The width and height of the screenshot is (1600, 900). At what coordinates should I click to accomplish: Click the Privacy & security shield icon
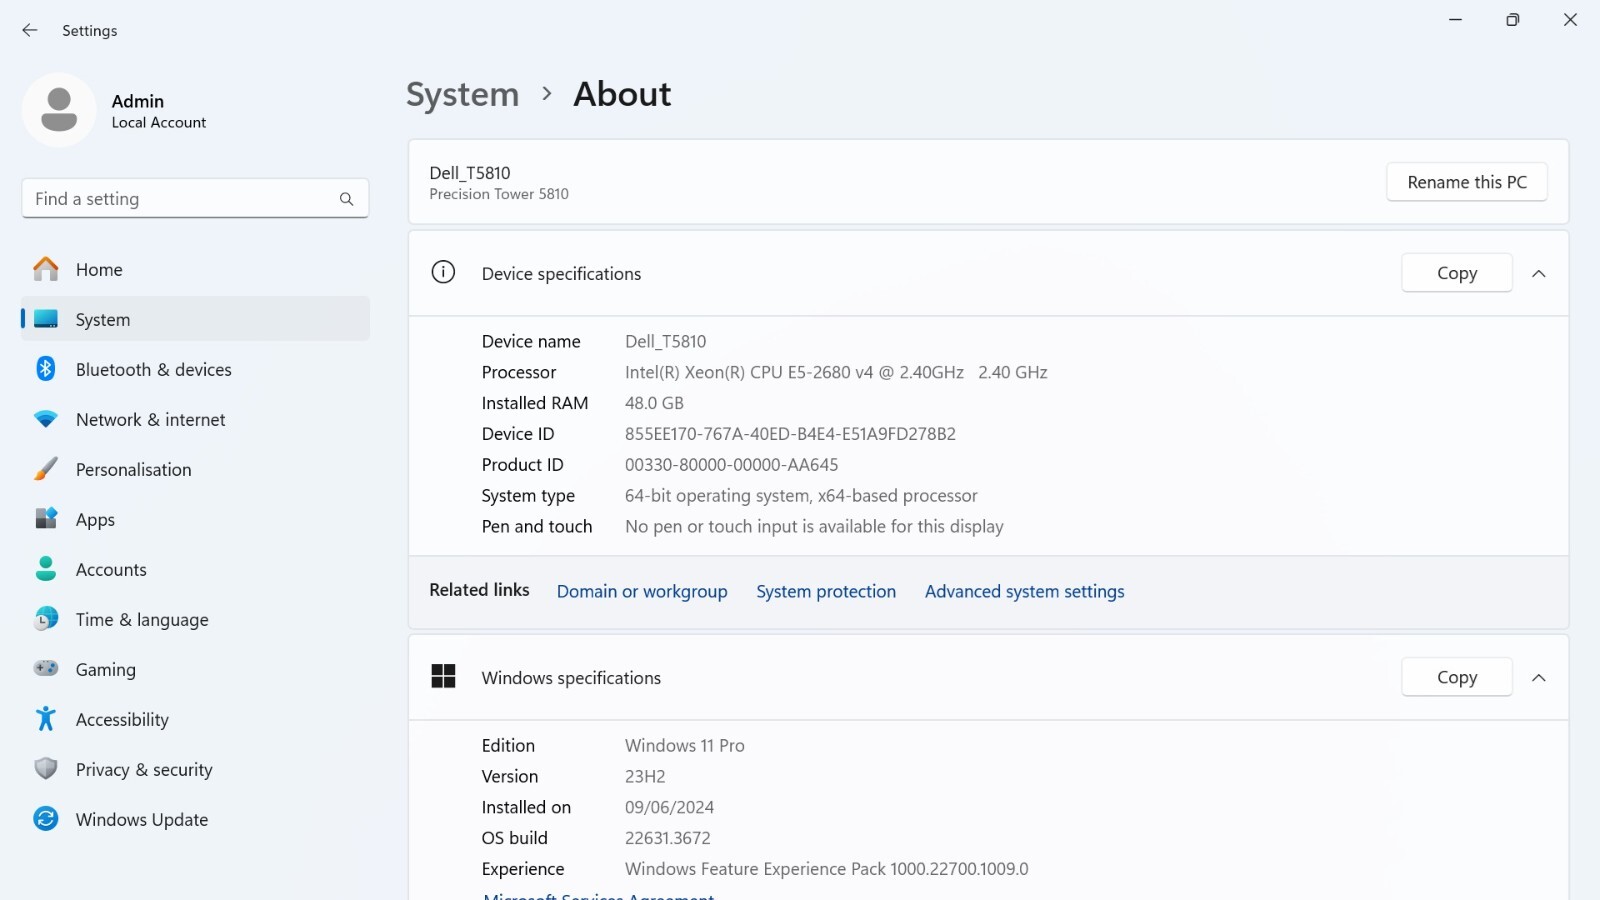pos(46,769)
